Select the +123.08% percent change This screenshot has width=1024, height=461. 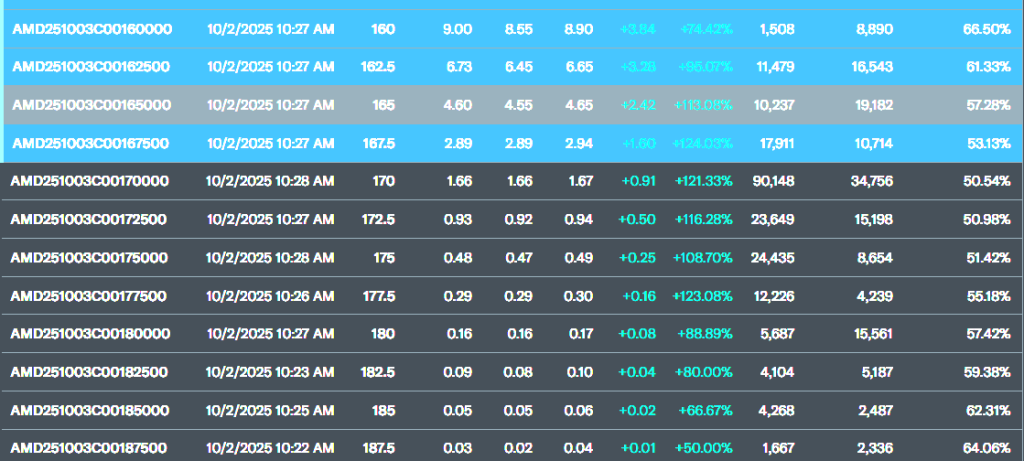[x=703, y=296]
